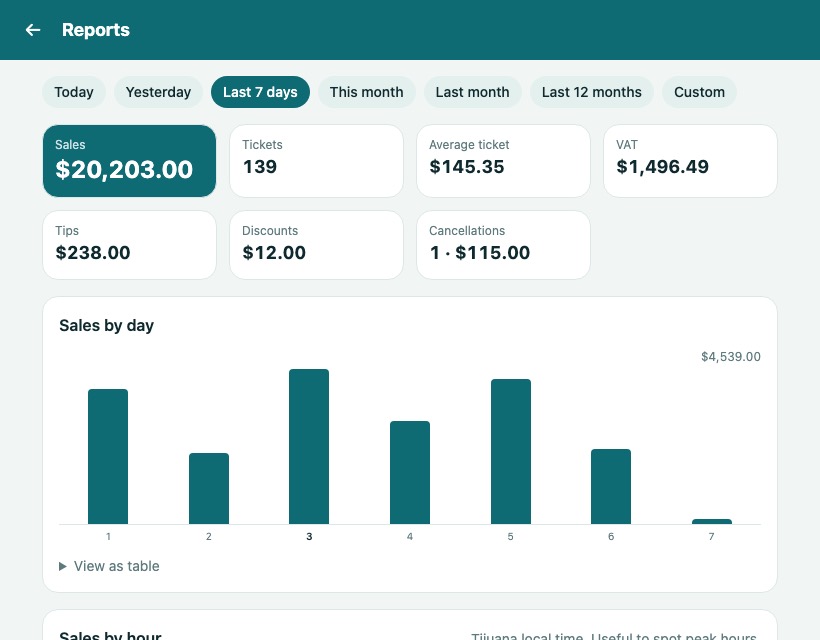Click the day 4 sales bar
820x640 pixels.
pos(410,472)
